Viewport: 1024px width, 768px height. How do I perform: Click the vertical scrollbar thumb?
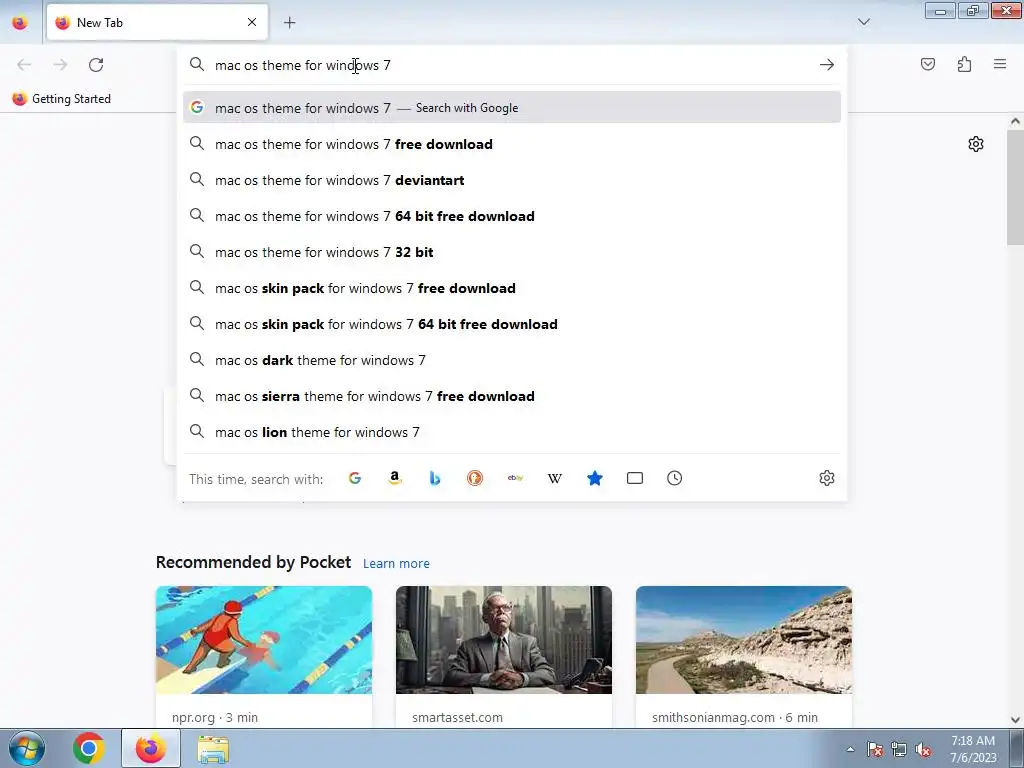pyautogui.click(x=1016, y=187)
